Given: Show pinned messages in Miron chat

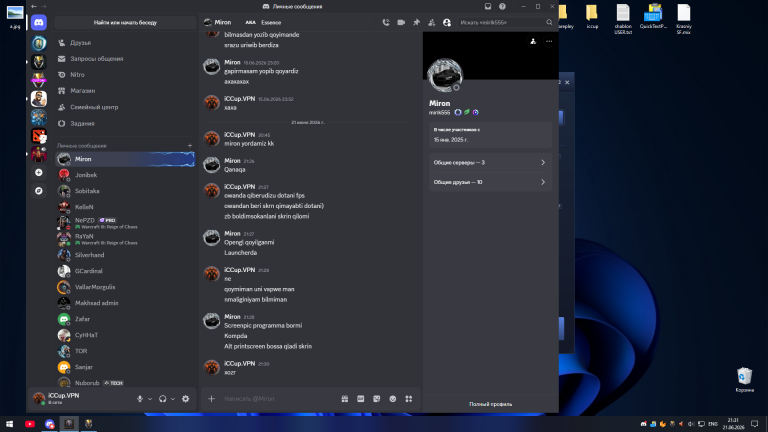Looking at the screenshot, I should (416, 23).
